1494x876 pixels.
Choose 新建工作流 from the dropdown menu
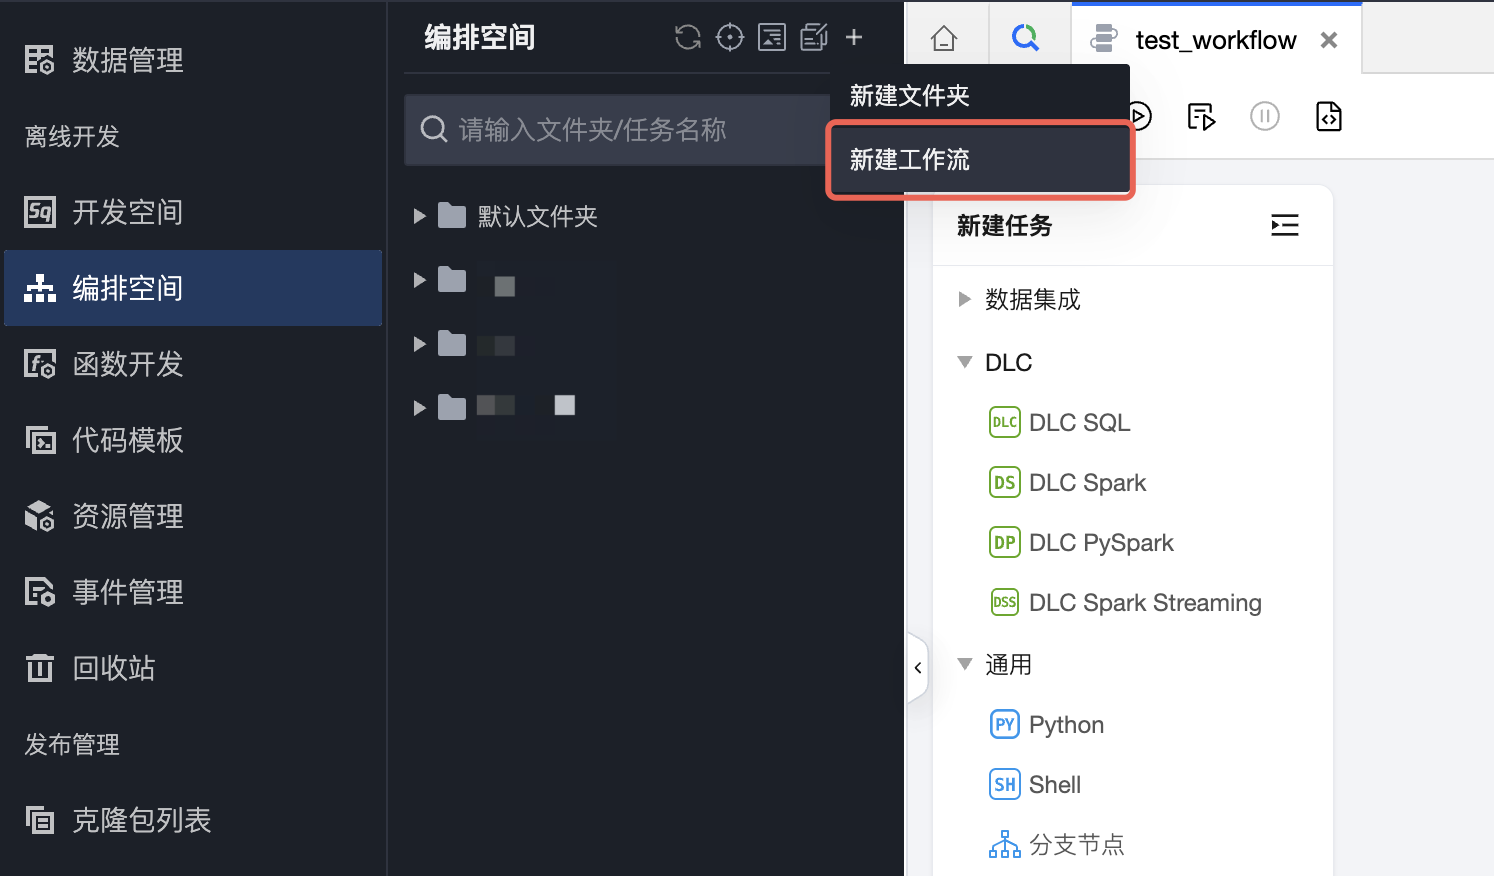click(980, 160)
